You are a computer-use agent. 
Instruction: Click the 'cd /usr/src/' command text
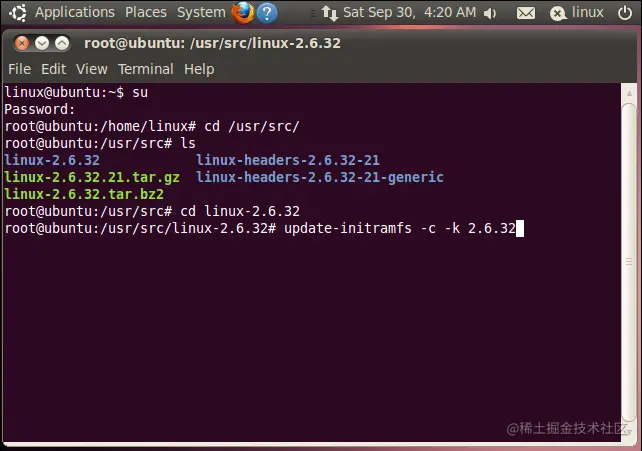click(252, 126)
